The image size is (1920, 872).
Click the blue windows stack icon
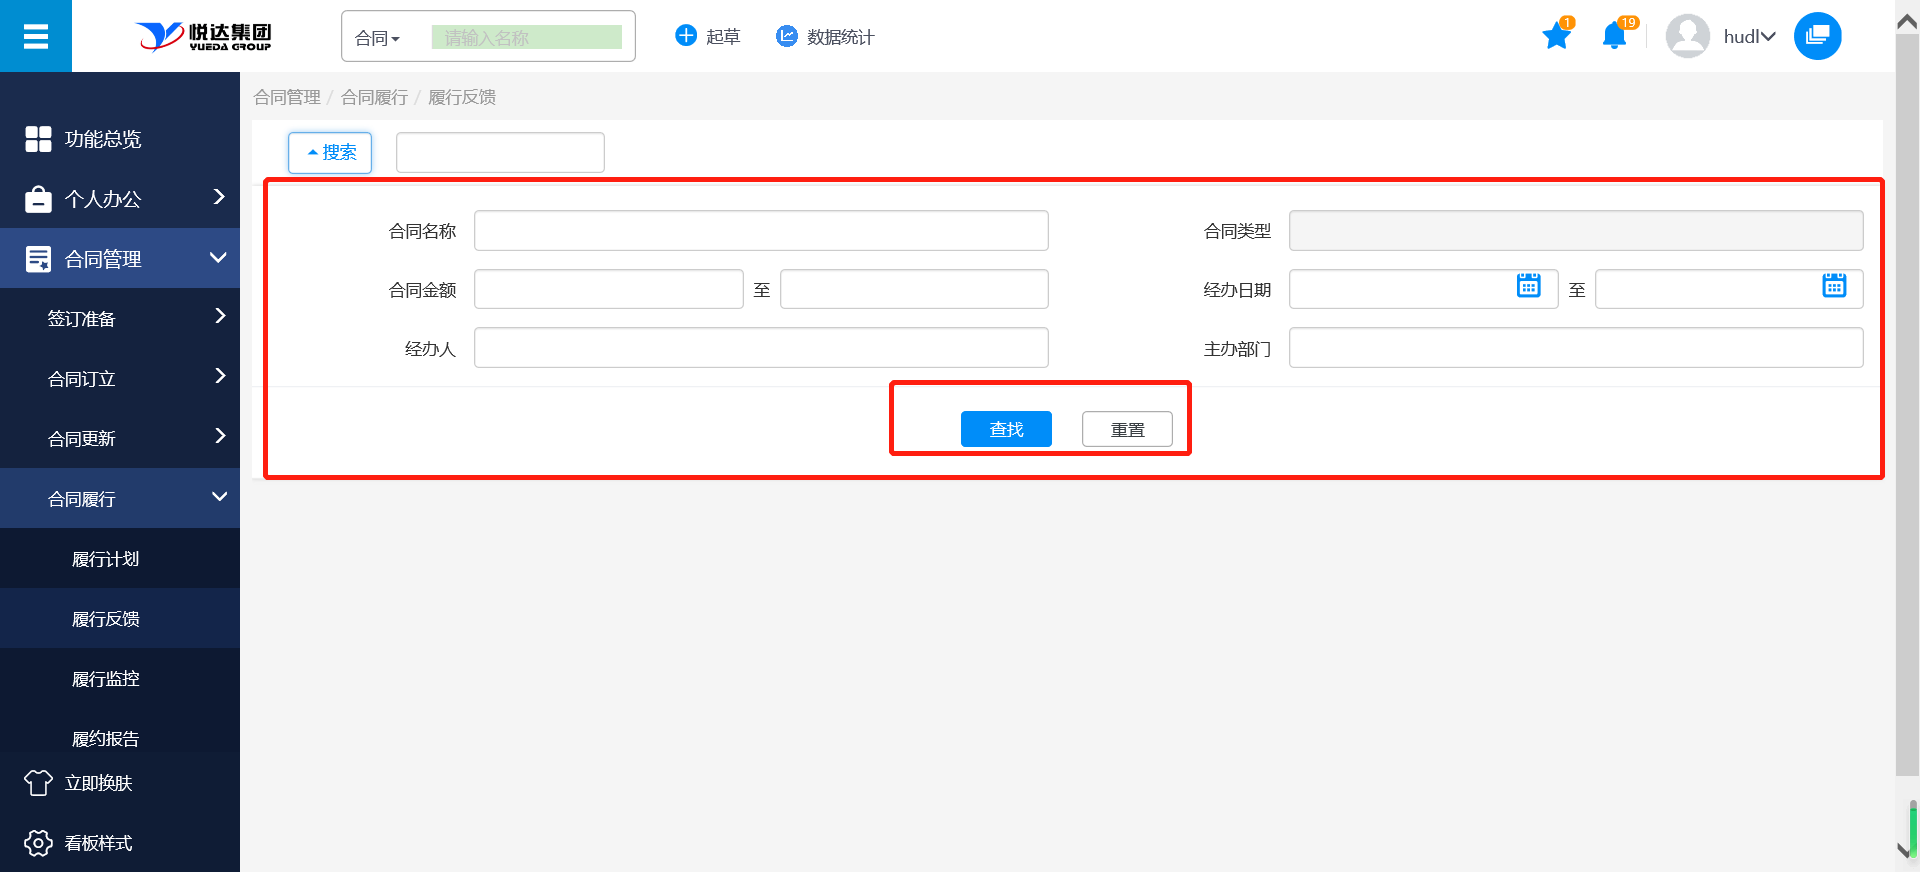(x=1817, y=36)
